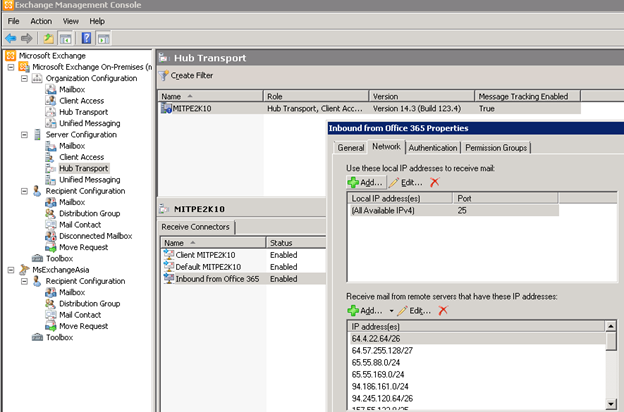
Task: Switch to the Authentication tab
Action: 433,148
